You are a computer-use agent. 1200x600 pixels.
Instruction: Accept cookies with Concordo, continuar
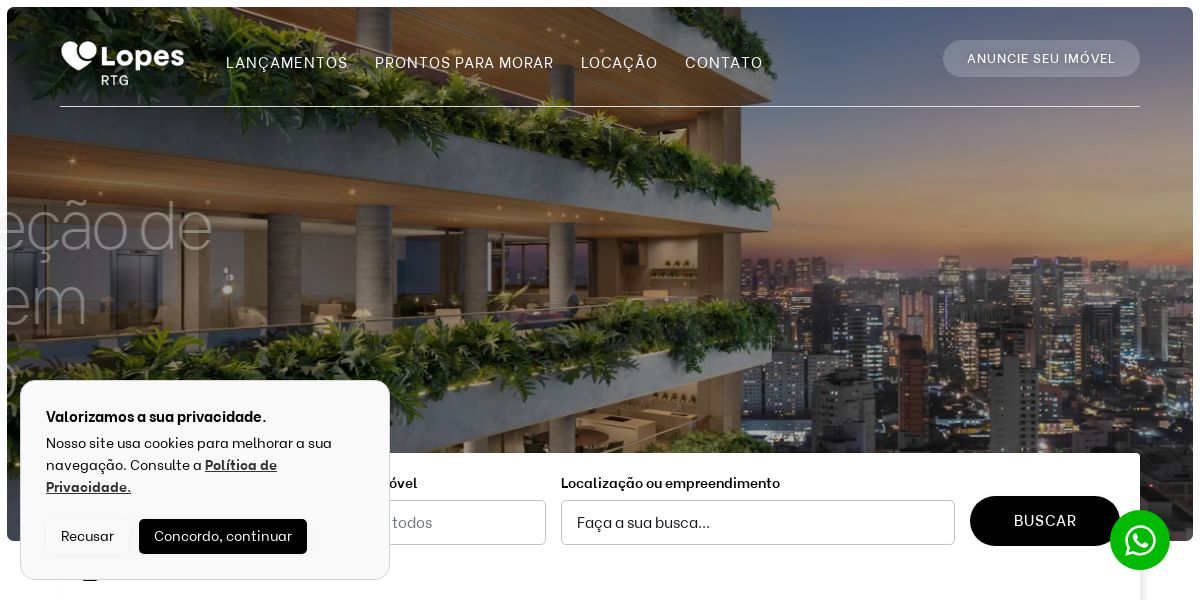coord(223,536)
